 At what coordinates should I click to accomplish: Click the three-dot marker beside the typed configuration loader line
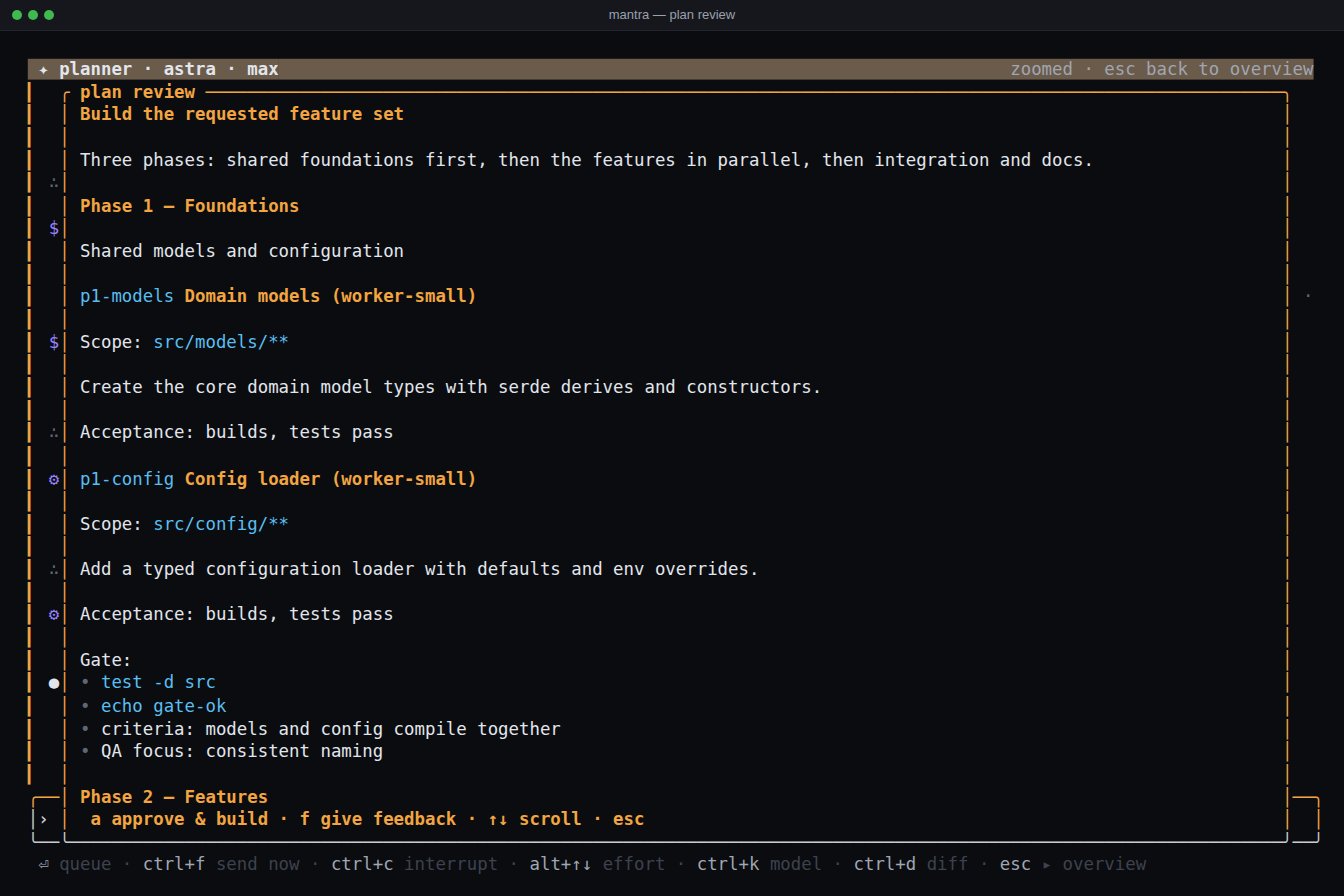54,570
